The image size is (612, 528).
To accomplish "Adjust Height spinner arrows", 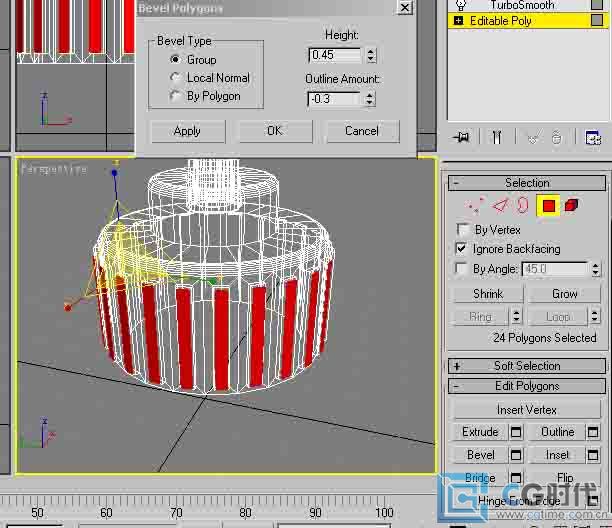I will pyautogui.click(x=371, y=55).
